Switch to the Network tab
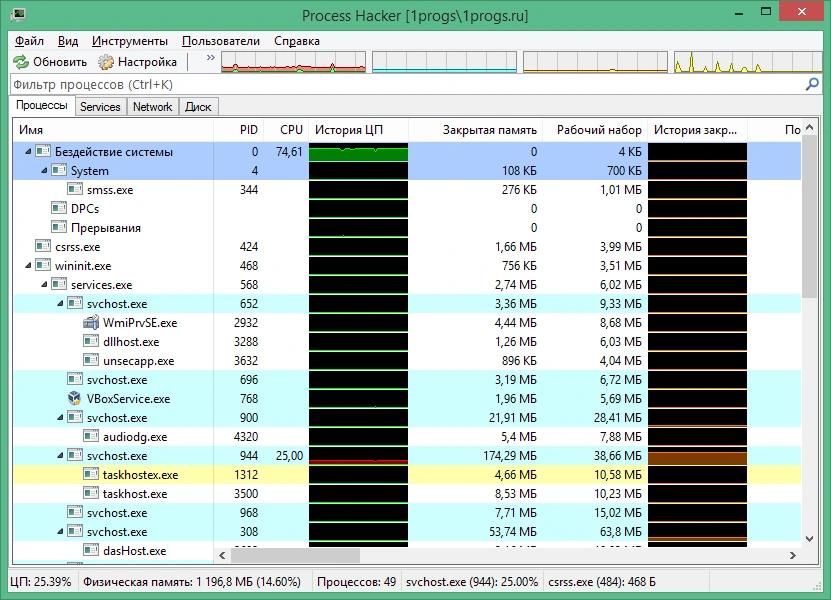The image size is (831, 600). coord(153,107)
